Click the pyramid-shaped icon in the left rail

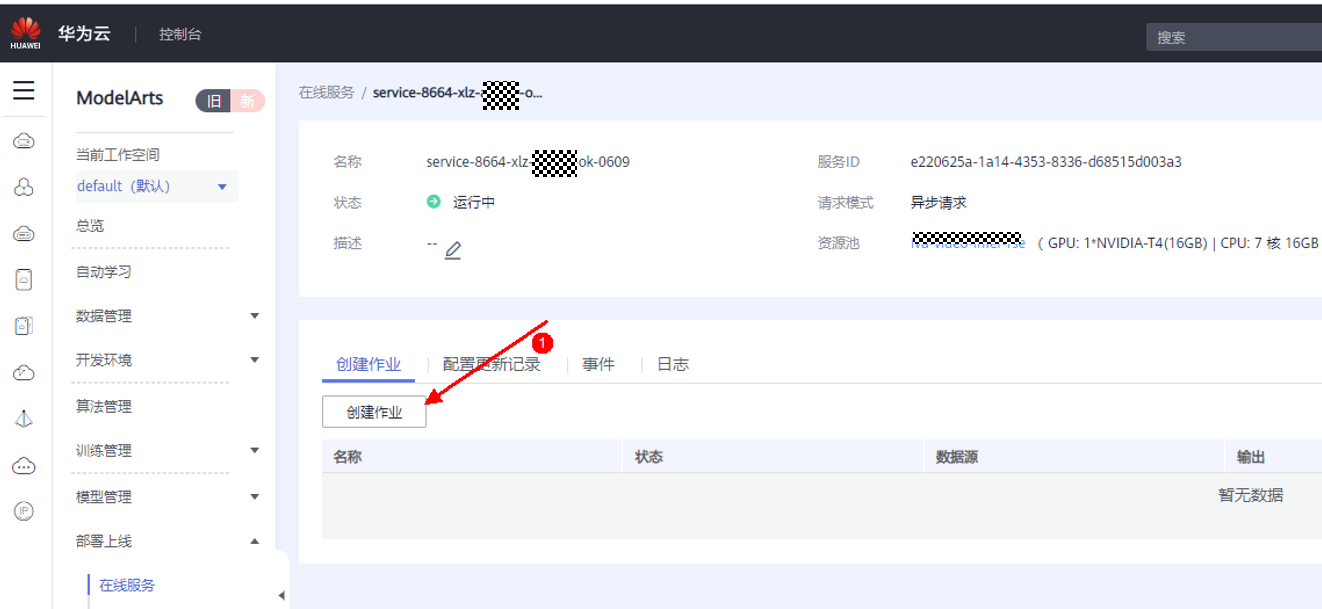[24, 419]
